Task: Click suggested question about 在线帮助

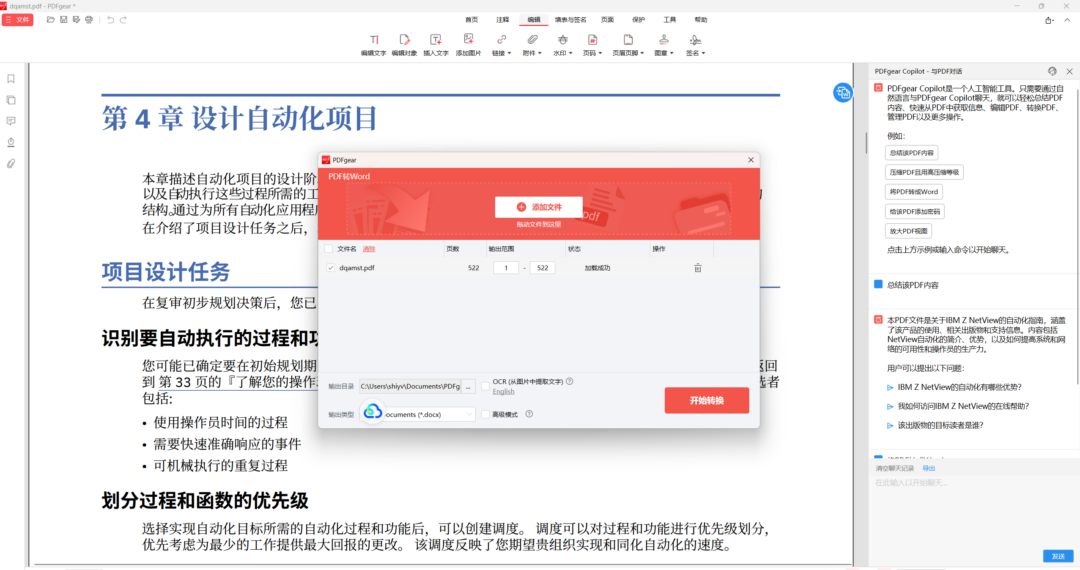Action: (x=962, y=407)
